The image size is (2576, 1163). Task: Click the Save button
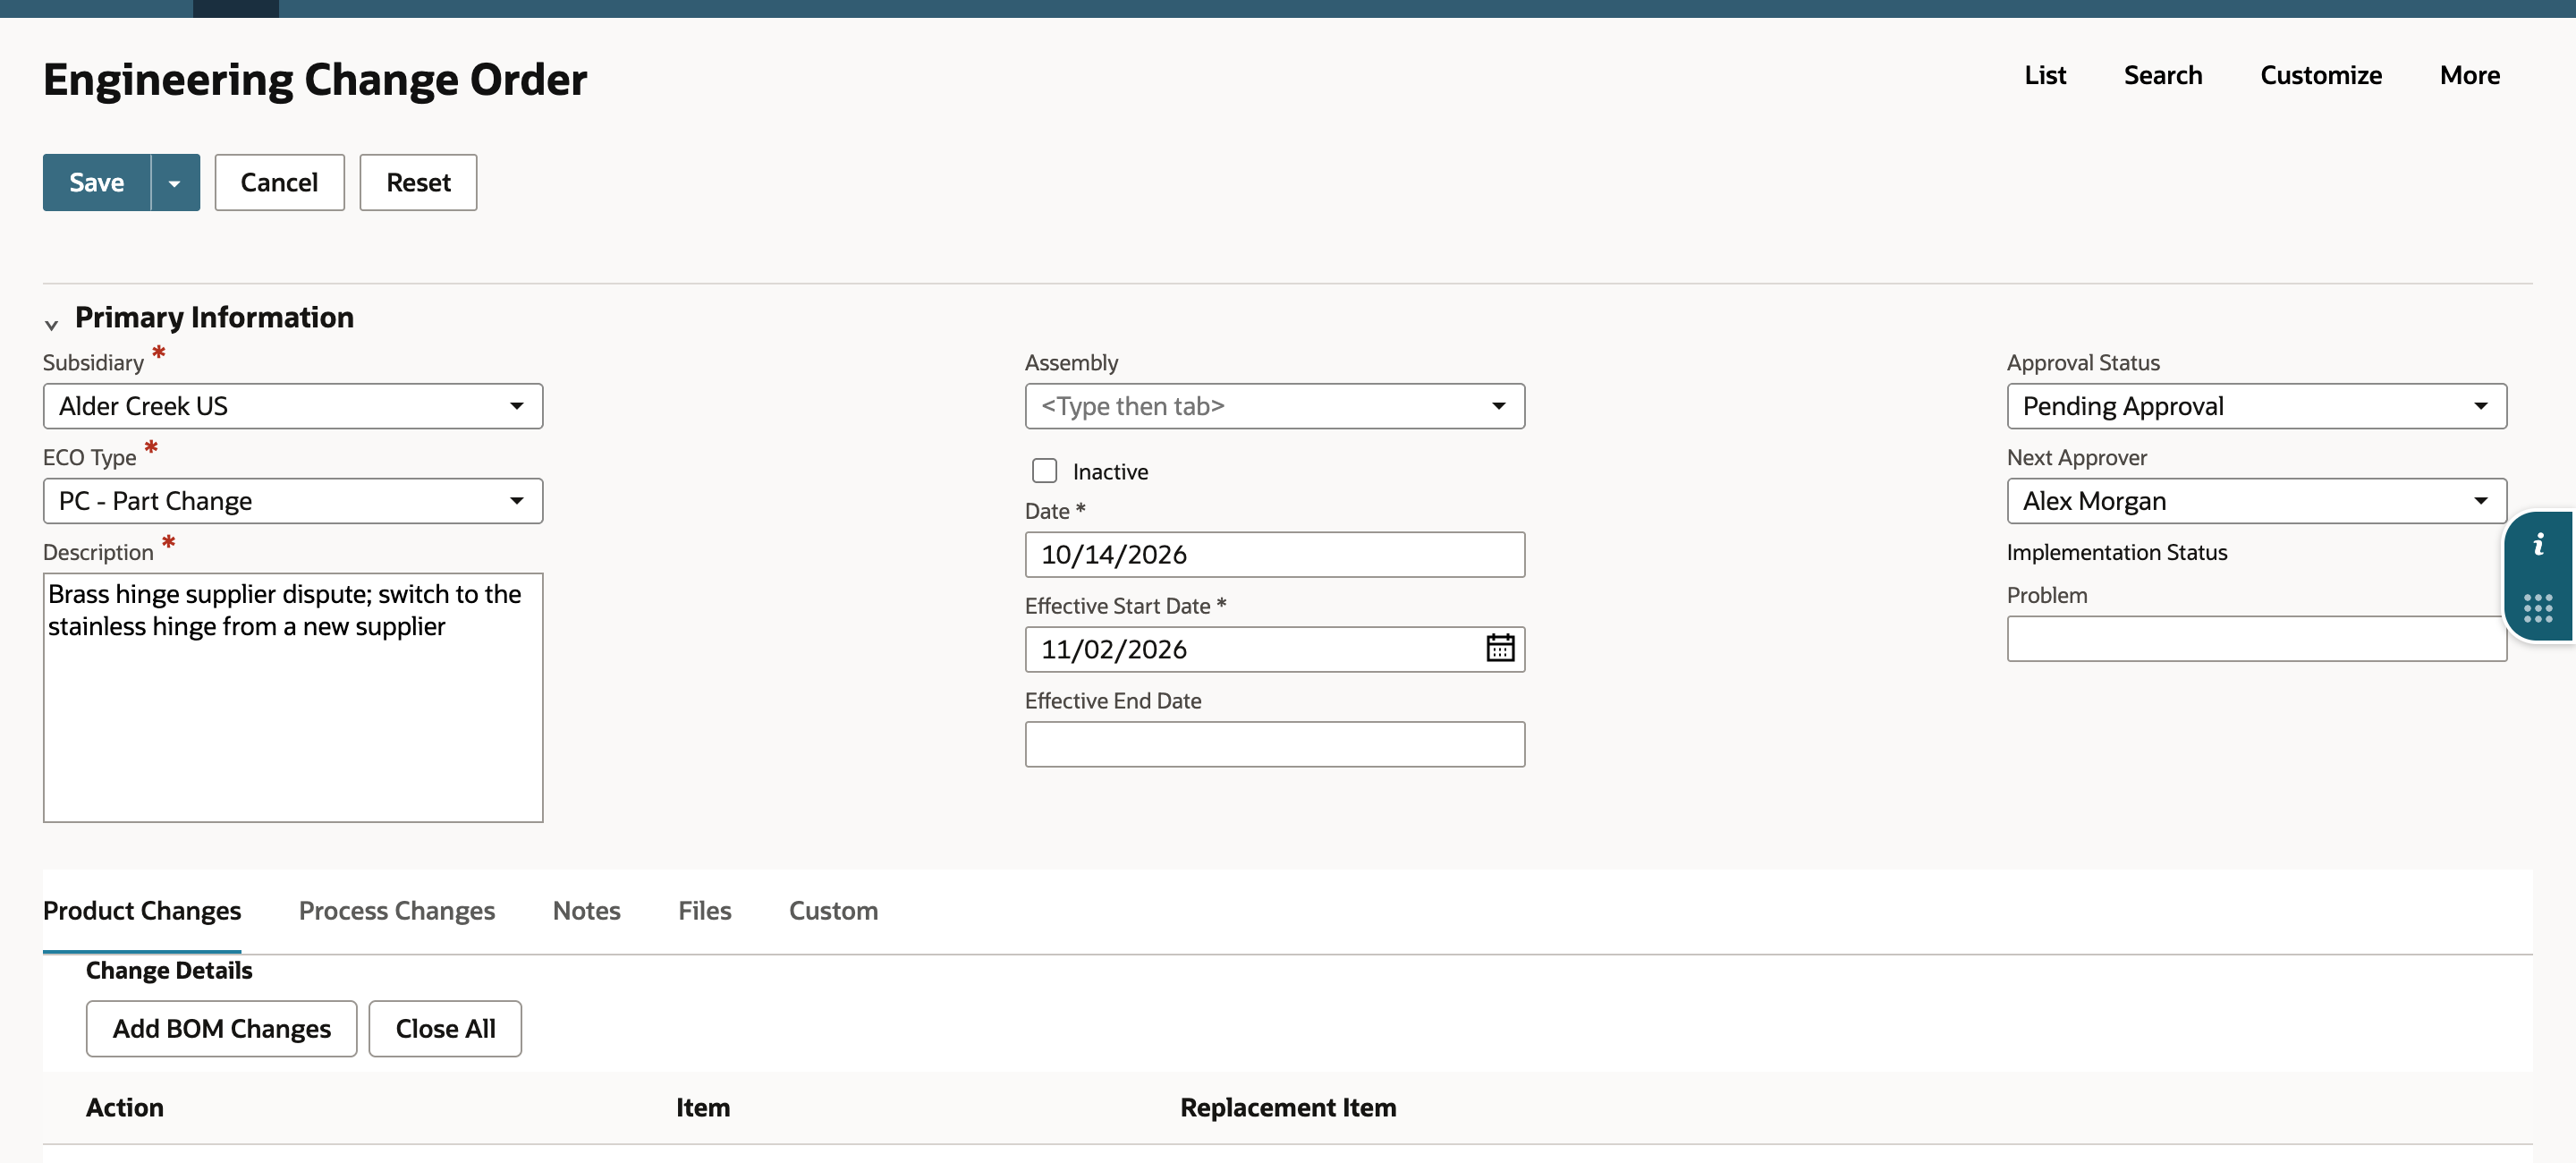pyautogui.click(x=97, y=183)
